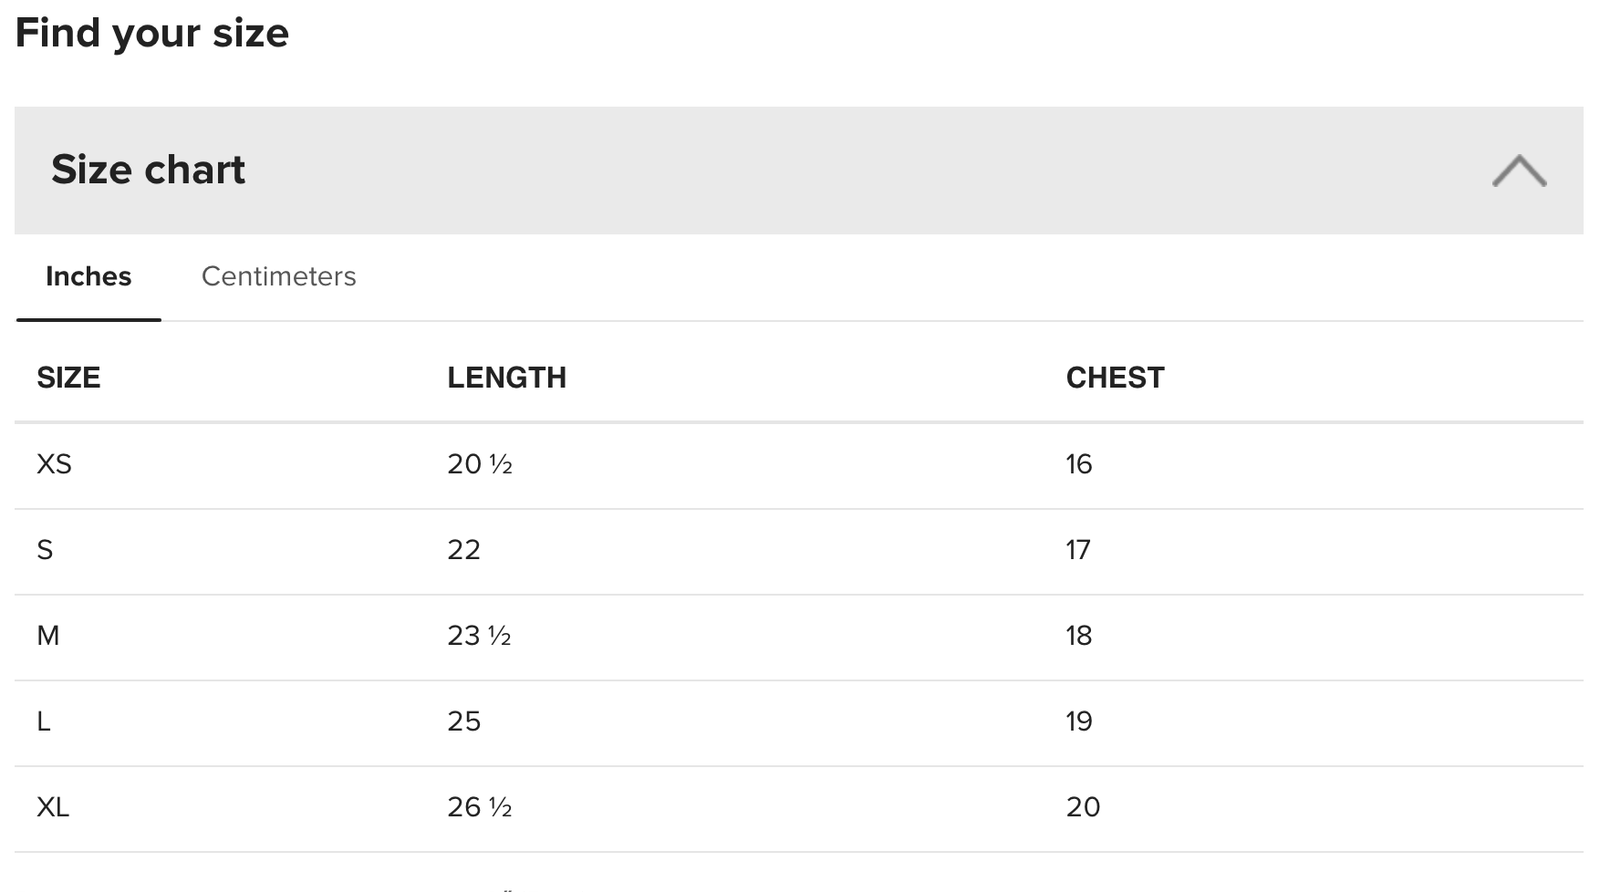Click the 25 length value
This screenshot has width=1600, height=892.
(464, 722)
